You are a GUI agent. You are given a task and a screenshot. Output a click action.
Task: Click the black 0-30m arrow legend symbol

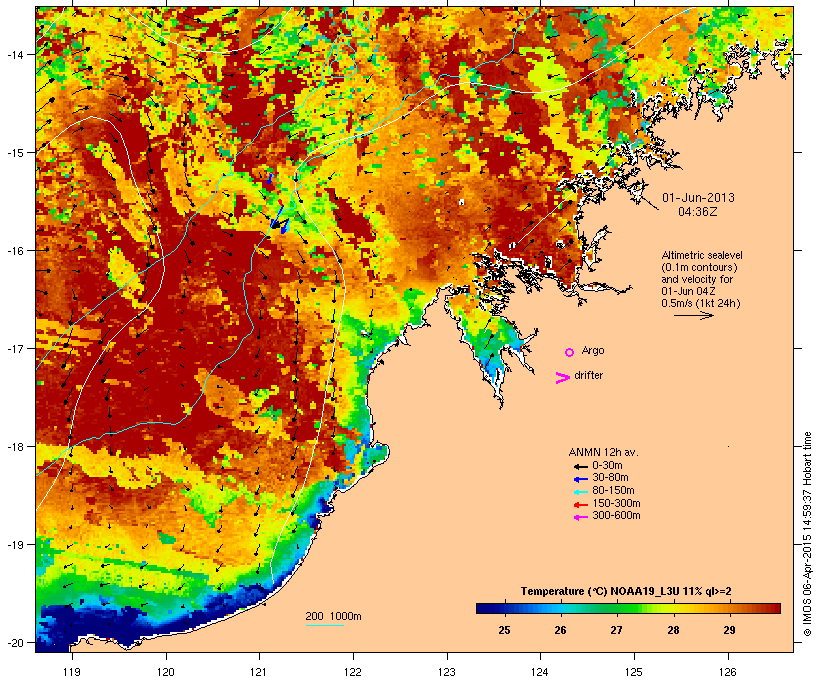[580, 467]
